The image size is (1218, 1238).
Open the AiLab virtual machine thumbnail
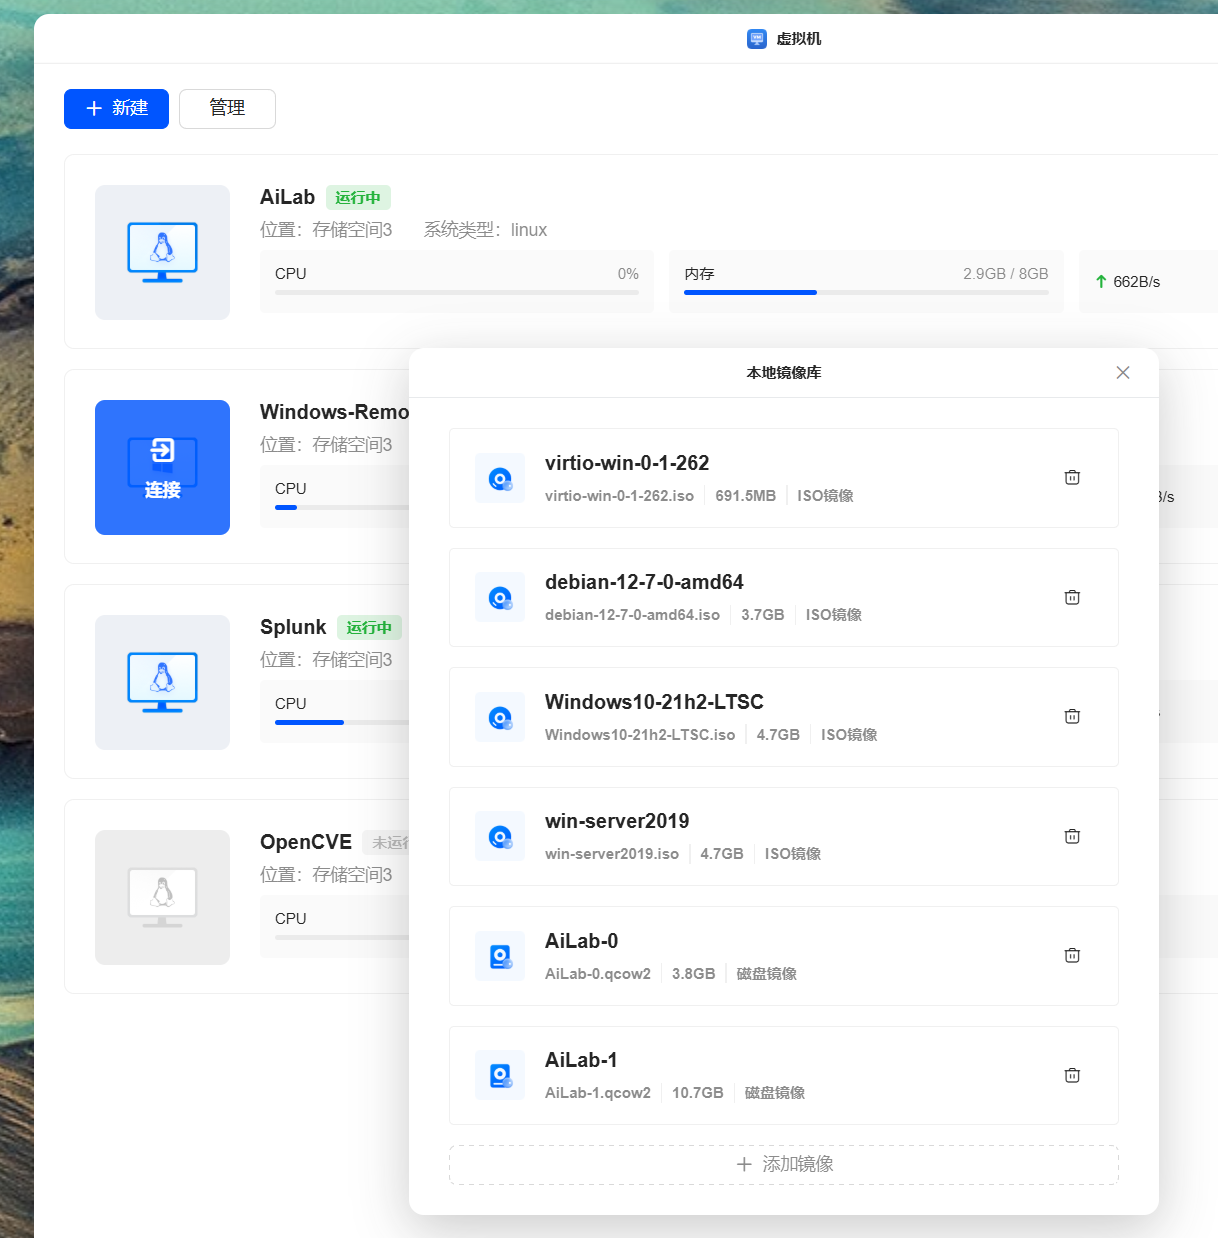162,253
